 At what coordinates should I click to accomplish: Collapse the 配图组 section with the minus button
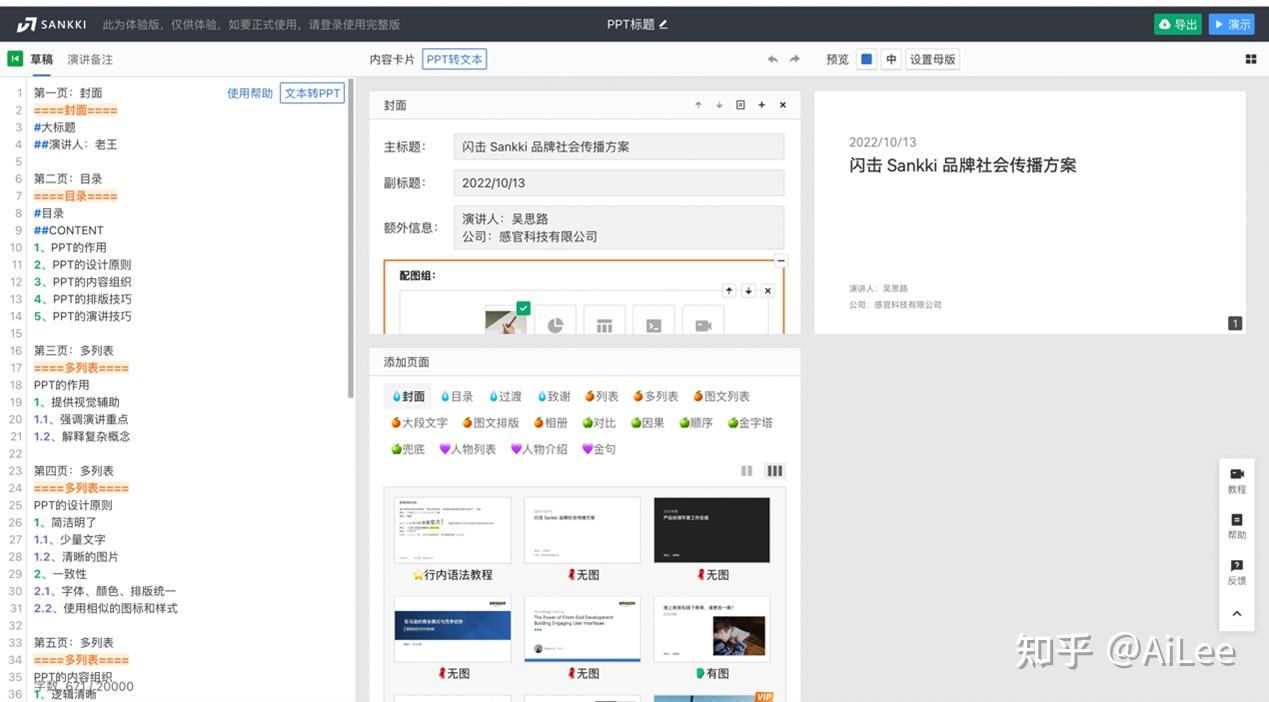point(781,261)
